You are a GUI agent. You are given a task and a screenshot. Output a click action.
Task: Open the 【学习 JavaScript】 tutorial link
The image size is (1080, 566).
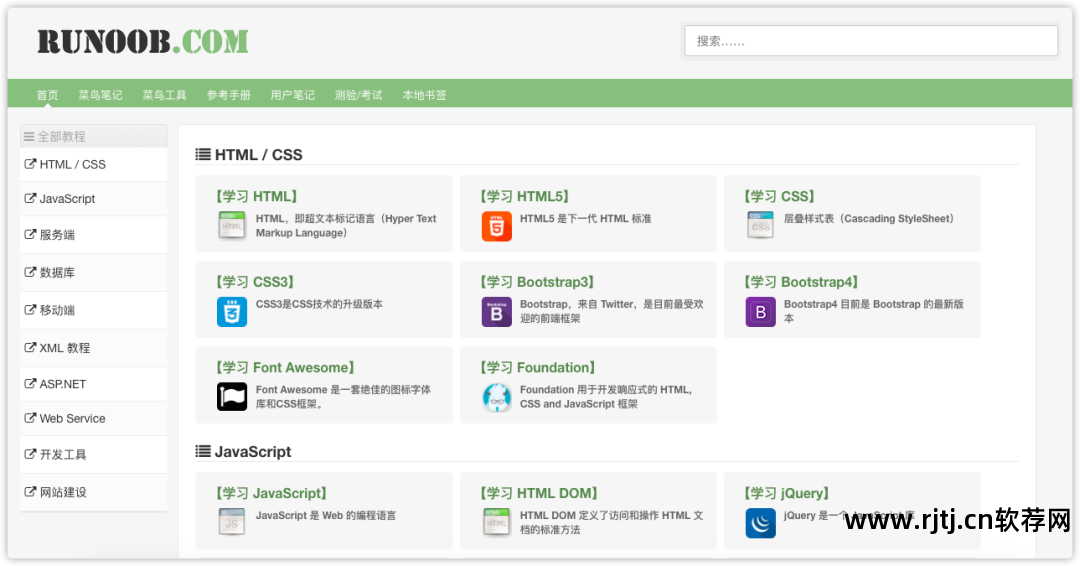point(271,493)
